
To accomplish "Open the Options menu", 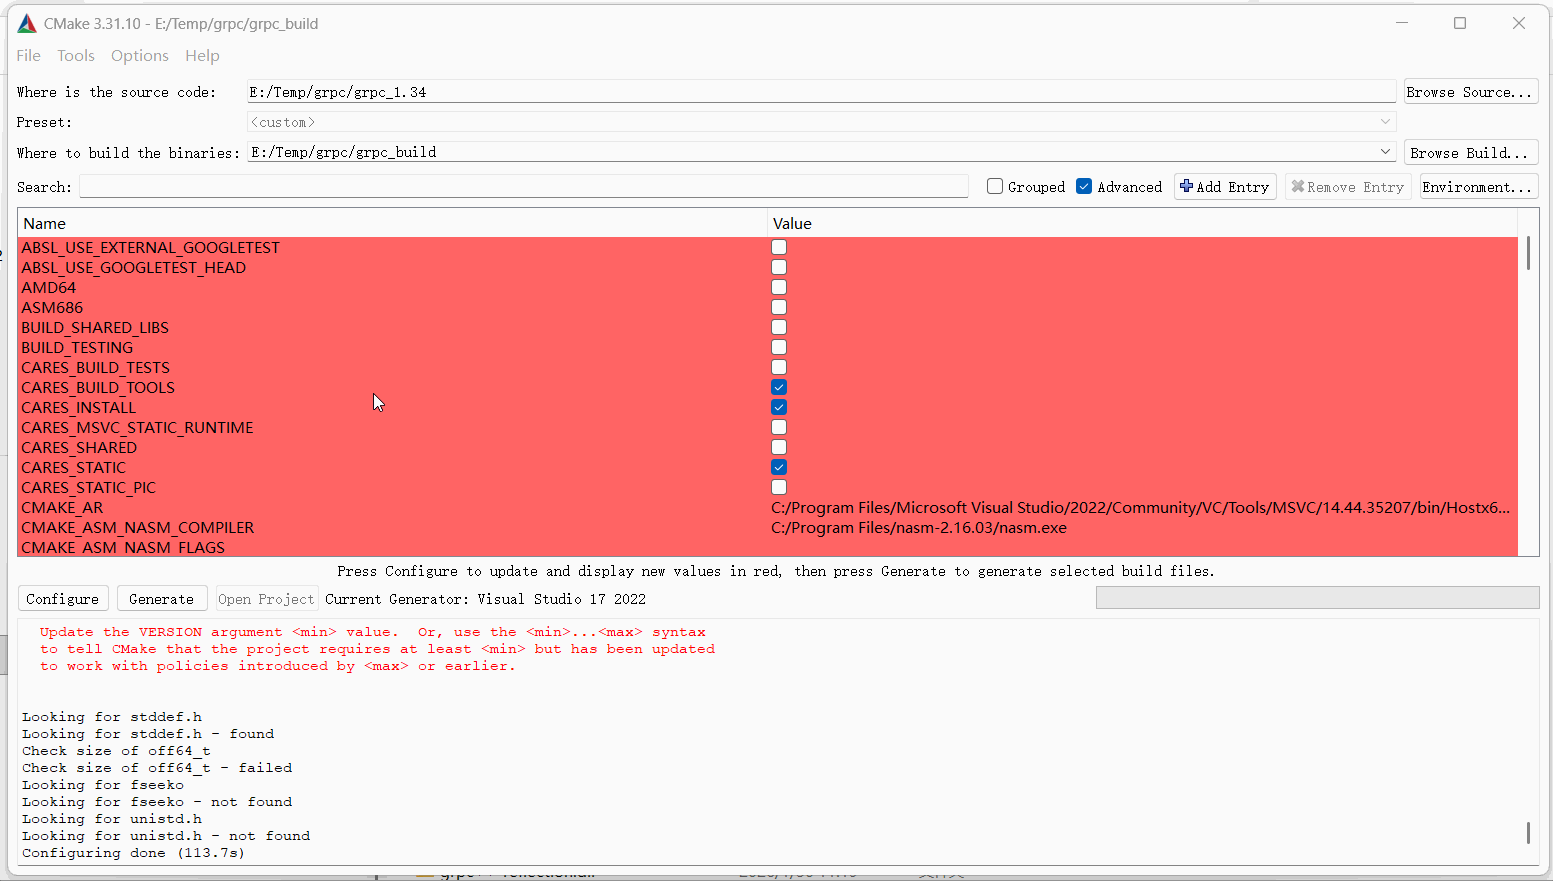I will (x=140, y=56).
